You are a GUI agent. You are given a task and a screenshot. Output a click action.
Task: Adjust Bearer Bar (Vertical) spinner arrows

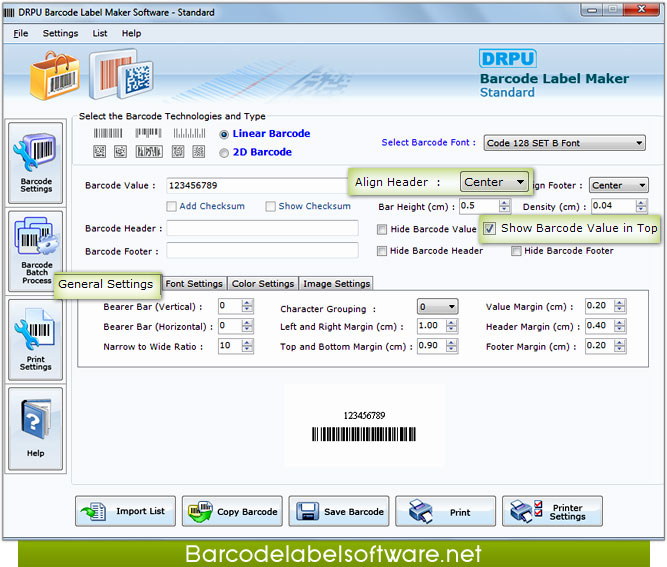(x=247, y=306)
